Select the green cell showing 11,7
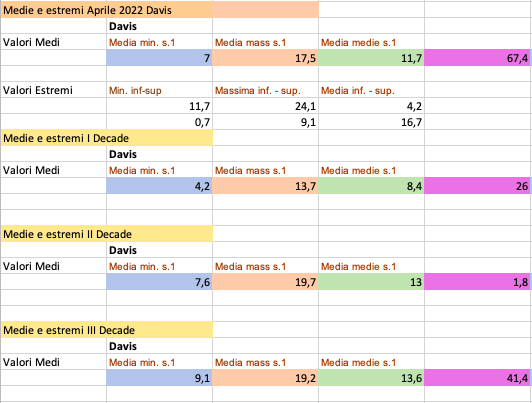Image resolution: width=532 pixels, height=403 pixels. click(372, 58)
